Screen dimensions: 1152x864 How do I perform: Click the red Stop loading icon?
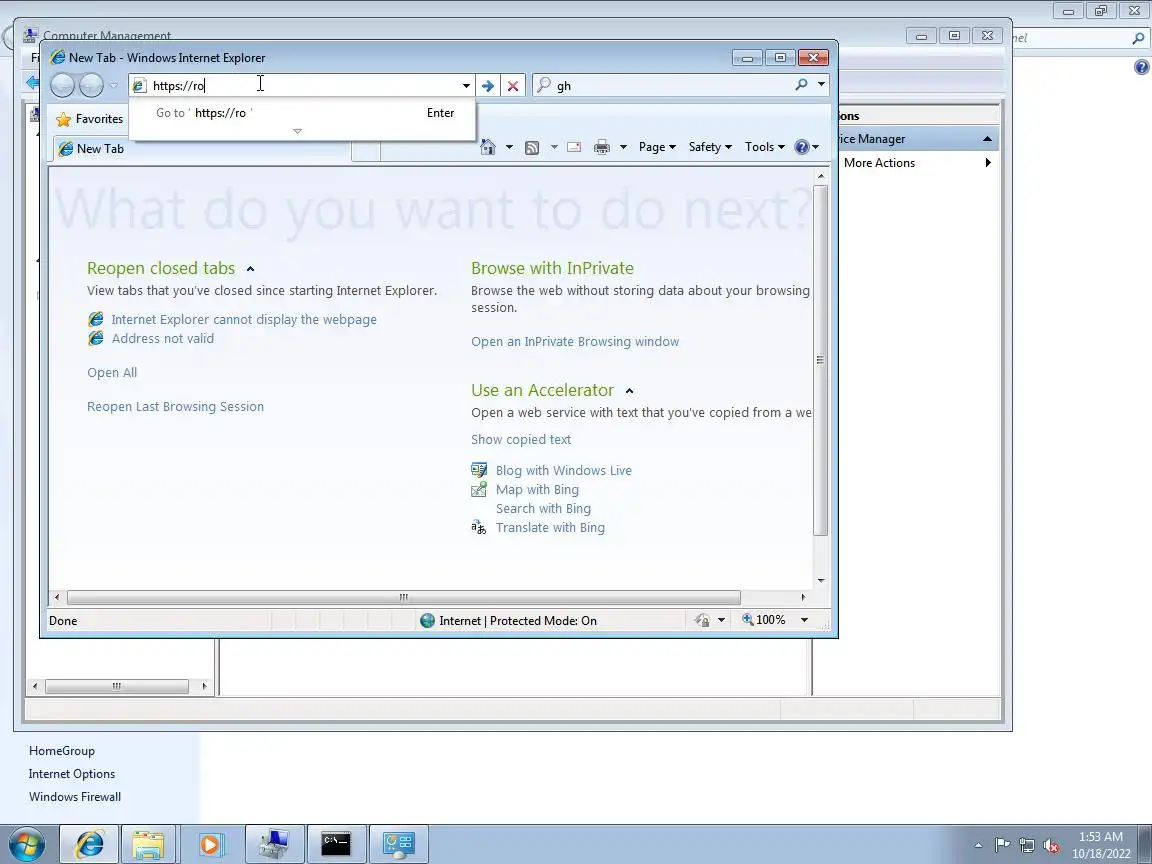pos(513,86)
